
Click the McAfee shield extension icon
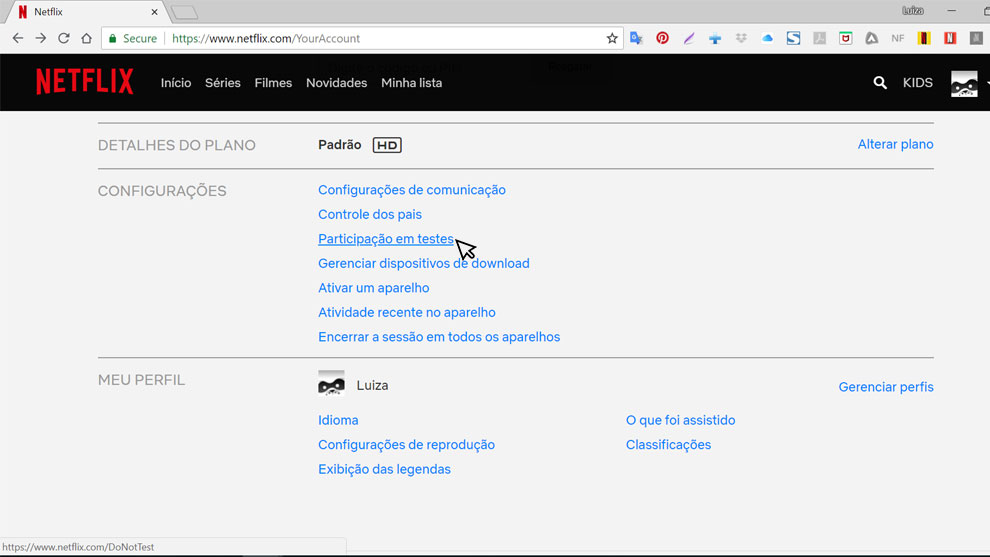(845, 39)
